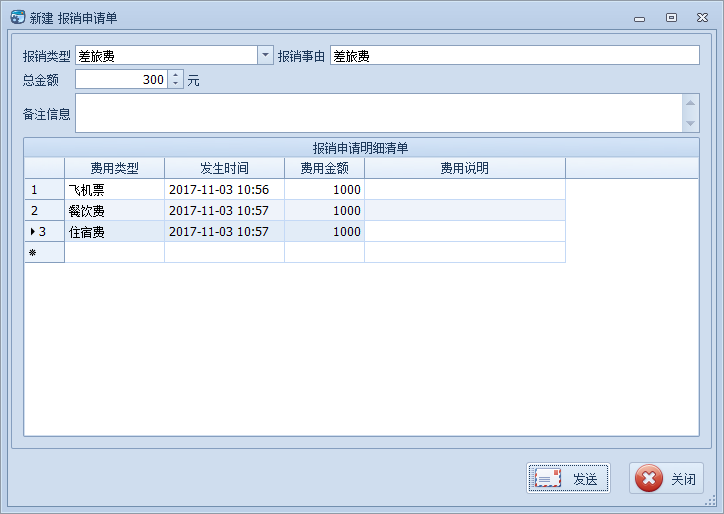
Task: Click 费用说明 cell in 飞机票 row
Action: click(465, 189)
